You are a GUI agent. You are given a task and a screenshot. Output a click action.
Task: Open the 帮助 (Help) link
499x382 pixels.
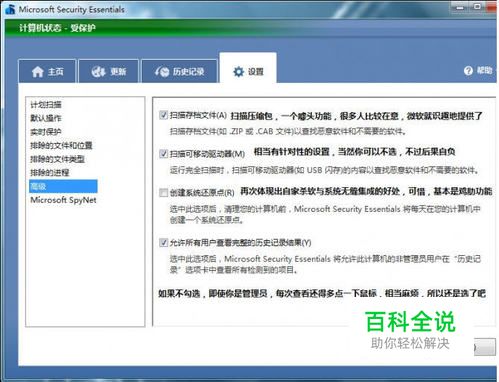pos(484,70)
